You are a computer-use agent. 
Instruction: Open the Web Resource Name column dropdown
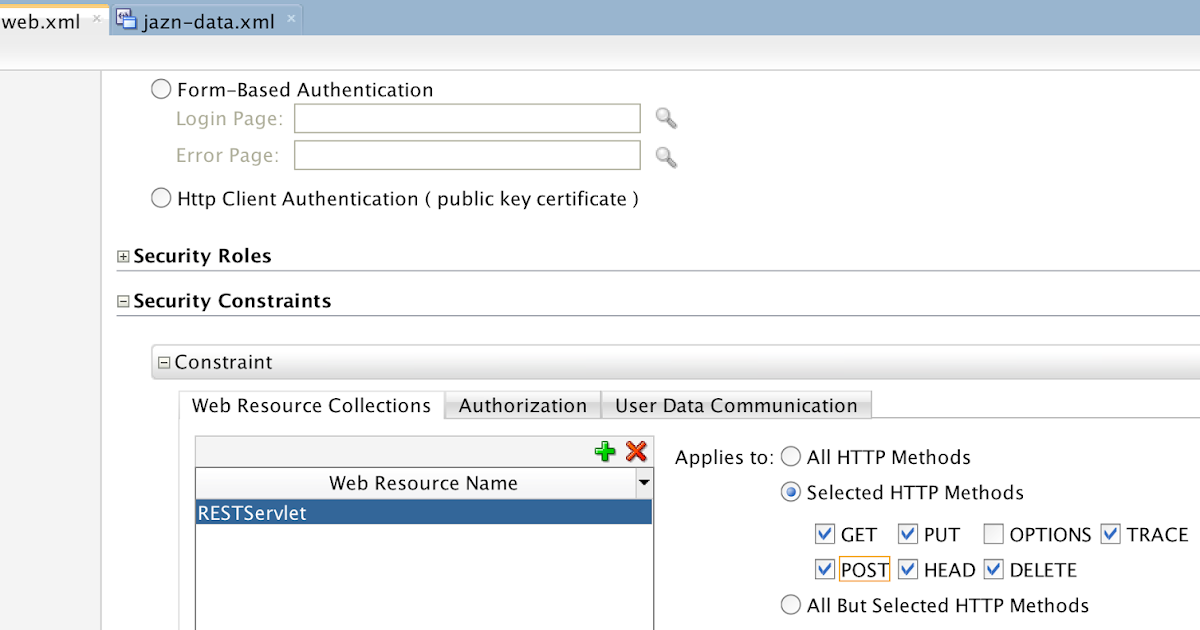[x=645, y=483]
